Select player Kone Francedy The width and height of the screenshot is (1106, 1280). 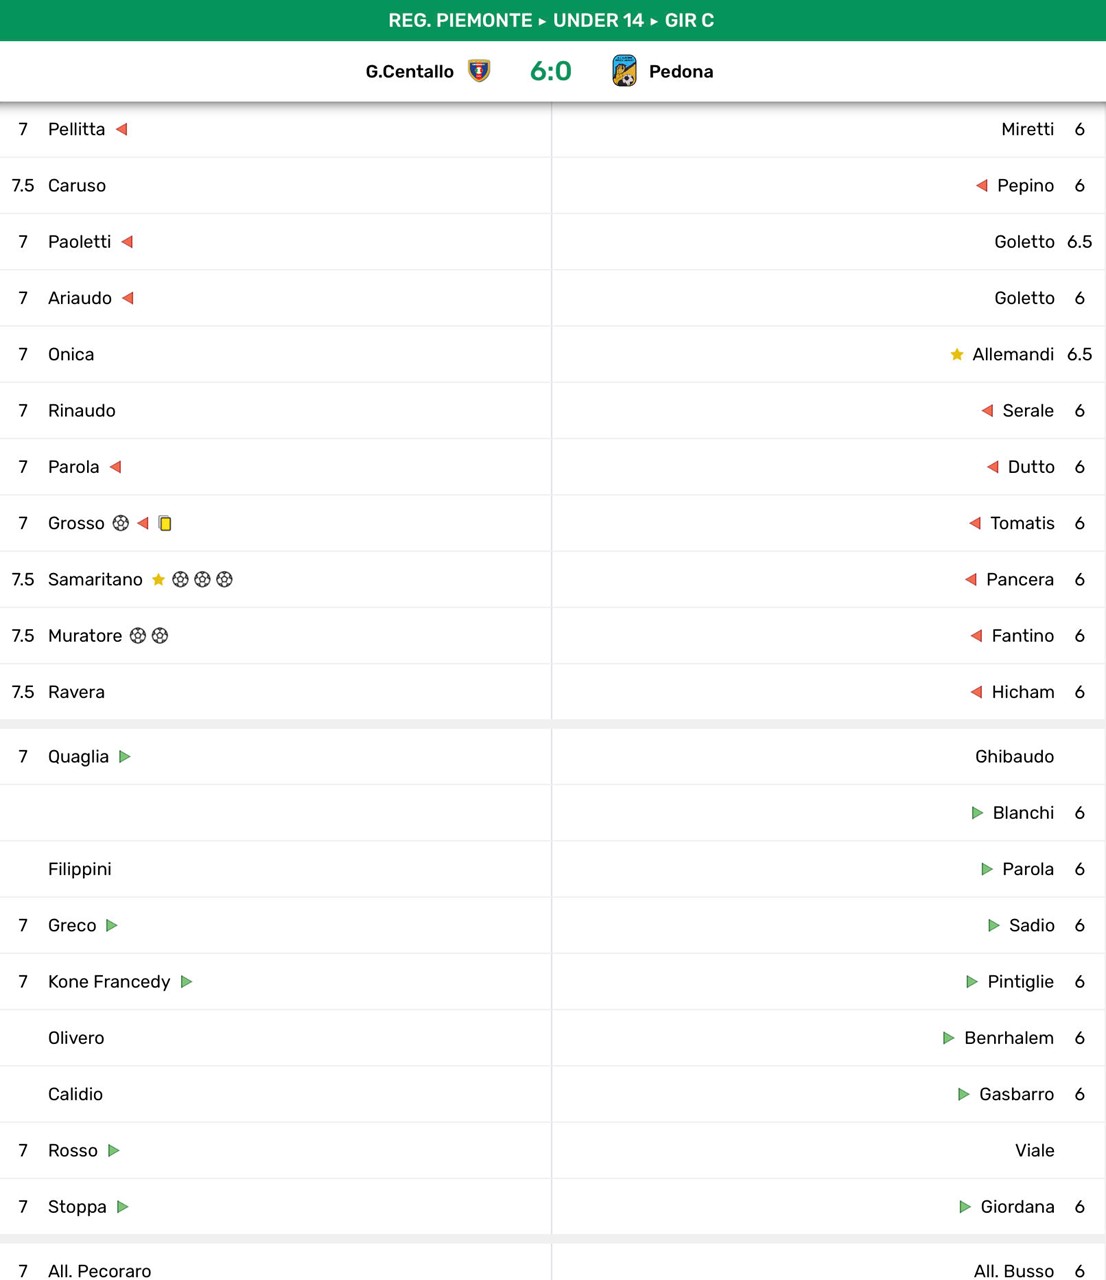[x=109, y=982]
